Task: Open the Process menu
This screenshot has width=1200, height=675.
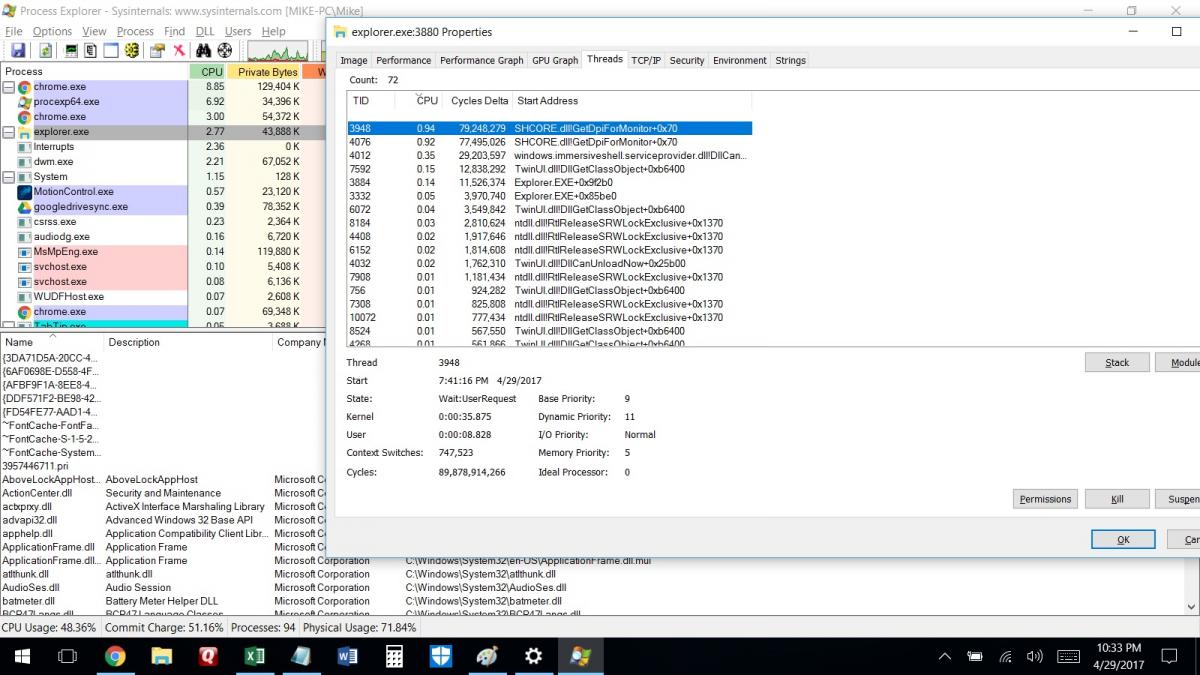Action: [x=135, y=31]
